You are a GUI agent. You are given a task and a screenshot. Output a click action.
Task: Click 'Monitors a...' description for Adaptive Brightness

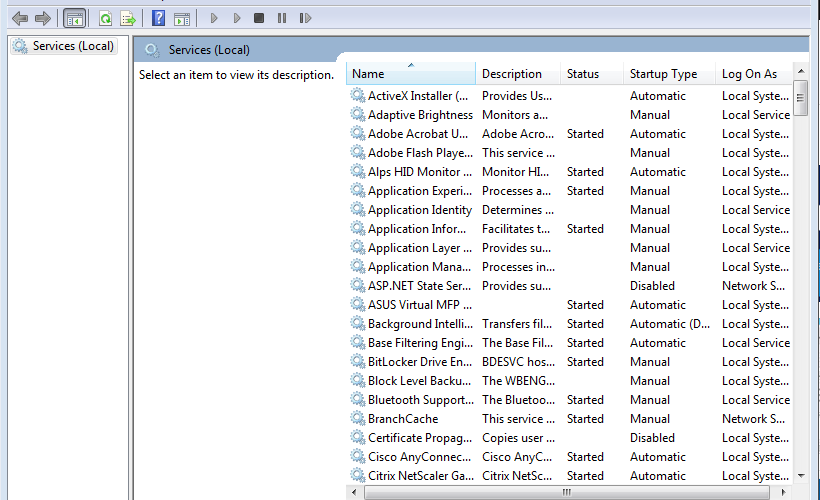(x=515, y=115)
